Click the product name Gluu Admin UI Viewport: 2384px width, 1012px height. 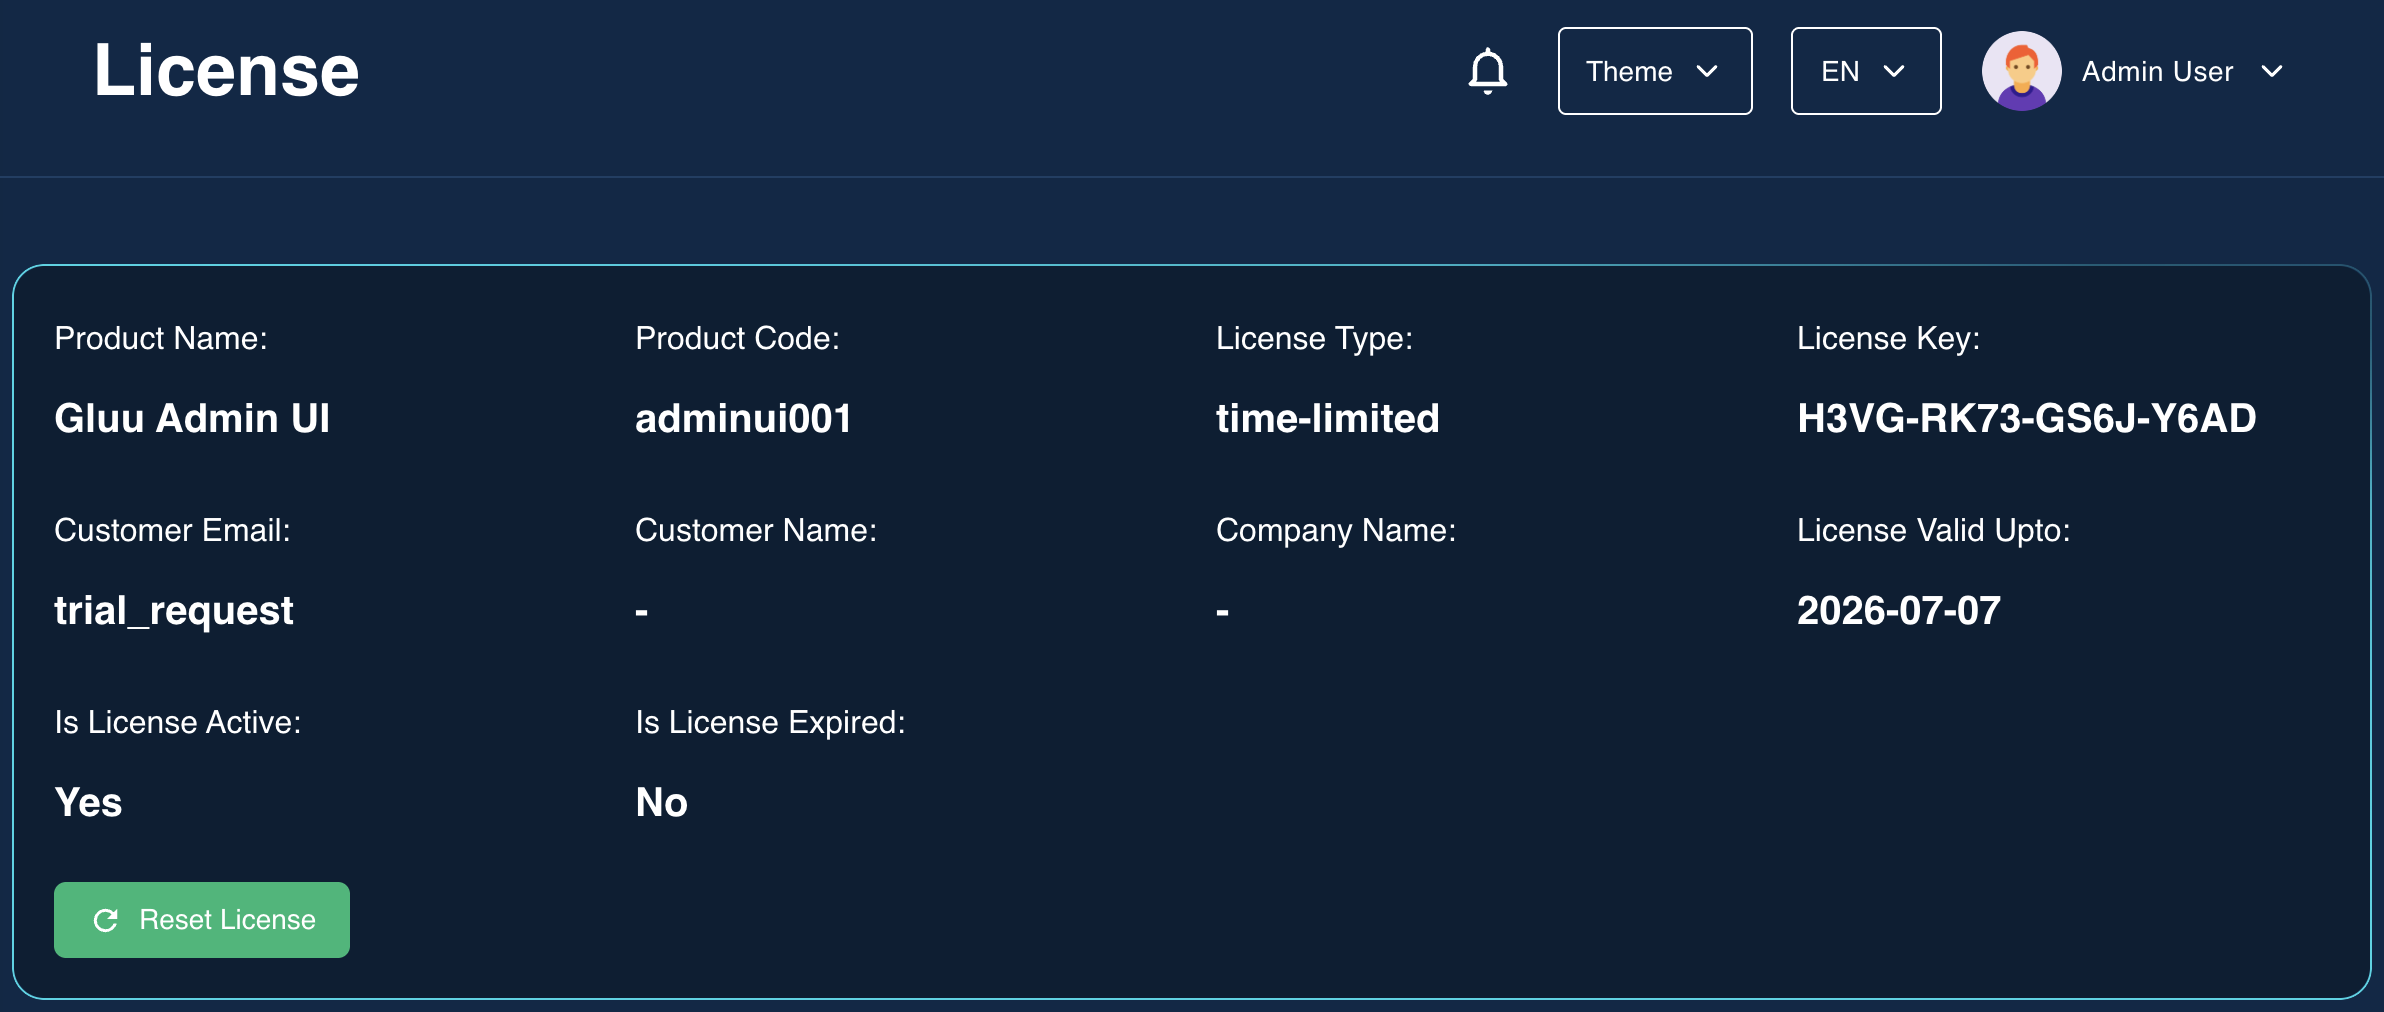click(x=192, y=418)
